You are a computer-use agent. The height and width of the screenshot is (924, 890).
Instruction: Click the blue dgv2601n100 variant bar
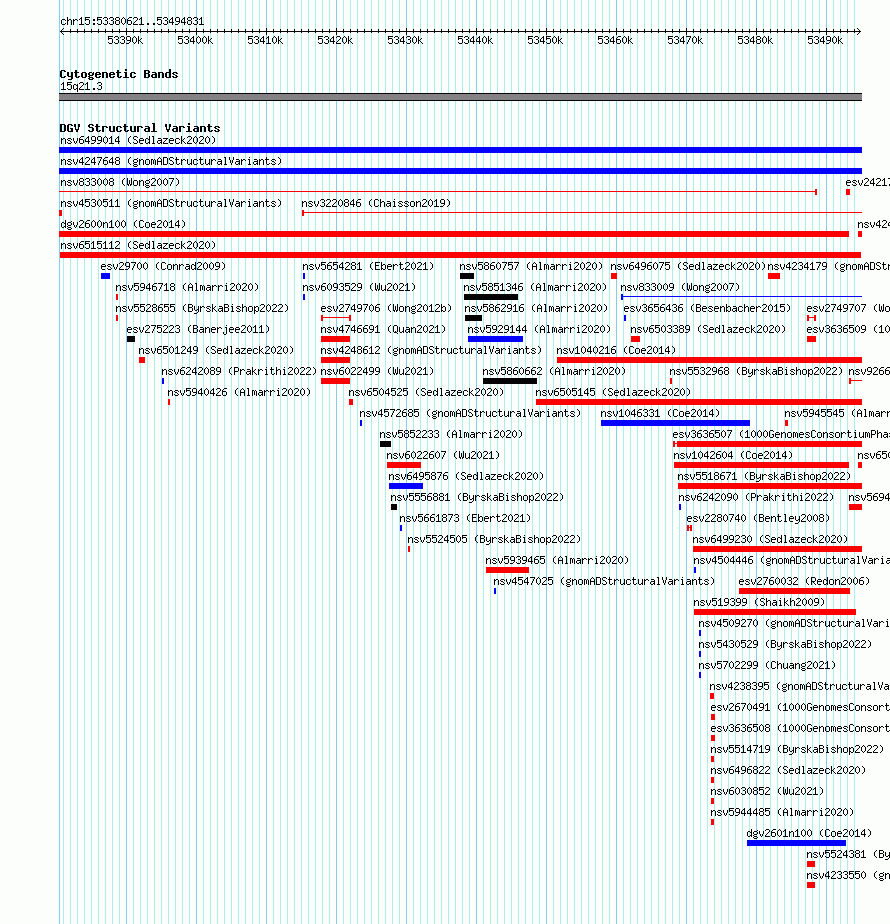tap(796, 843)
